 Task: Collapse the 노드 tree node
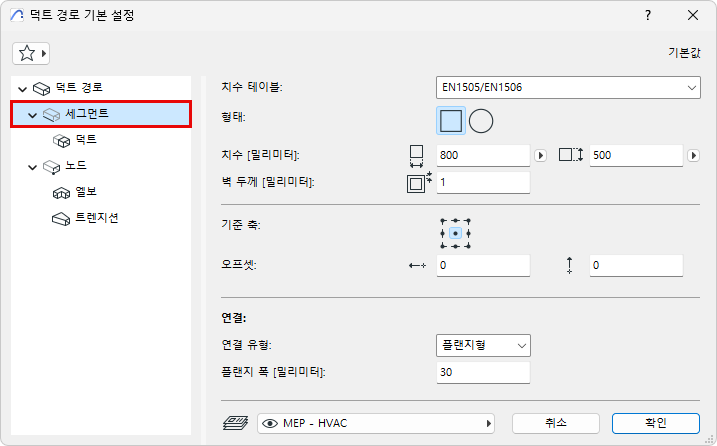[32, 167]
